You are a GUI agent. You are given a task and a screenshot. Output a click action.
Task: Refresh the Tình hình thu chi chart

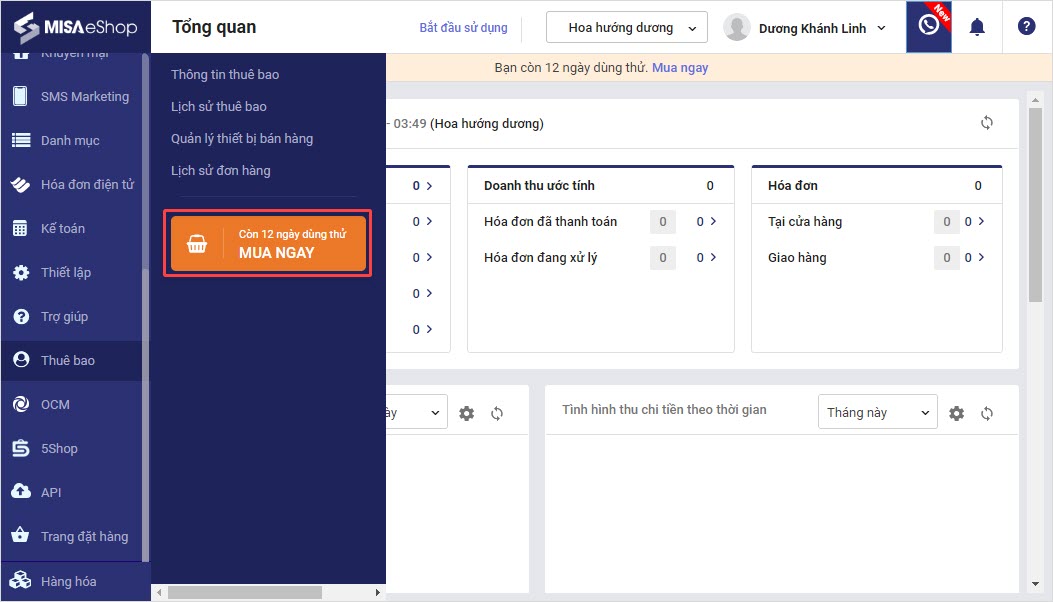coord(987,413)
